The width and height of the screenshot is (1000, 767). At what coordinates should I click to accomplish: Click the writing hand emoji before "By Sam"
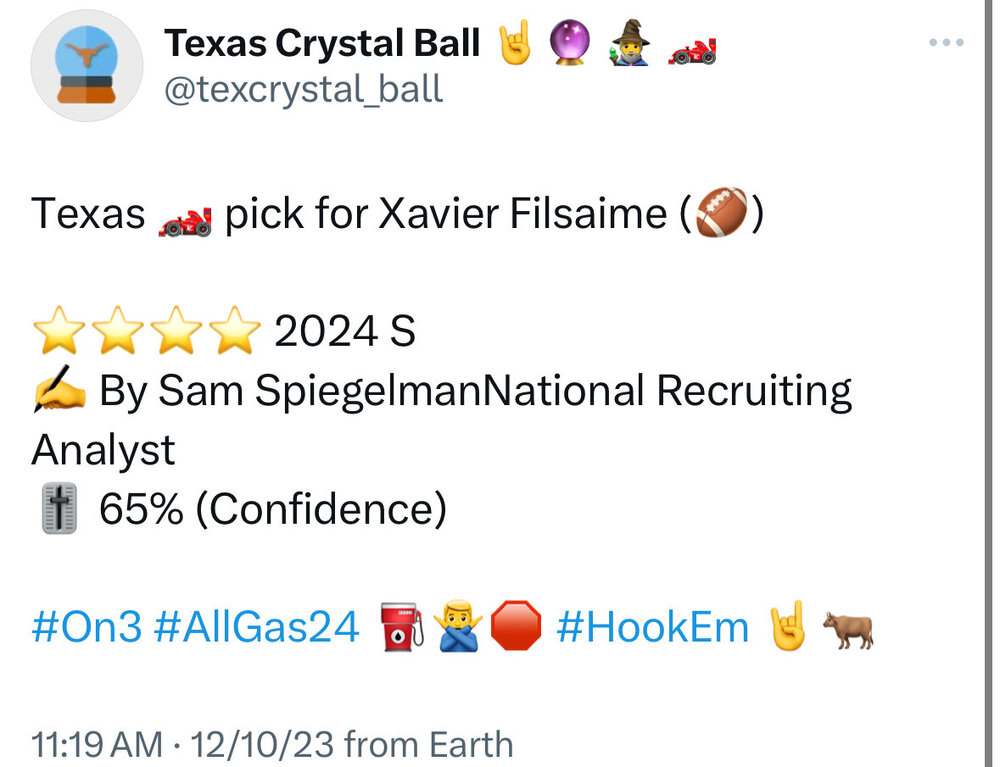59,392
